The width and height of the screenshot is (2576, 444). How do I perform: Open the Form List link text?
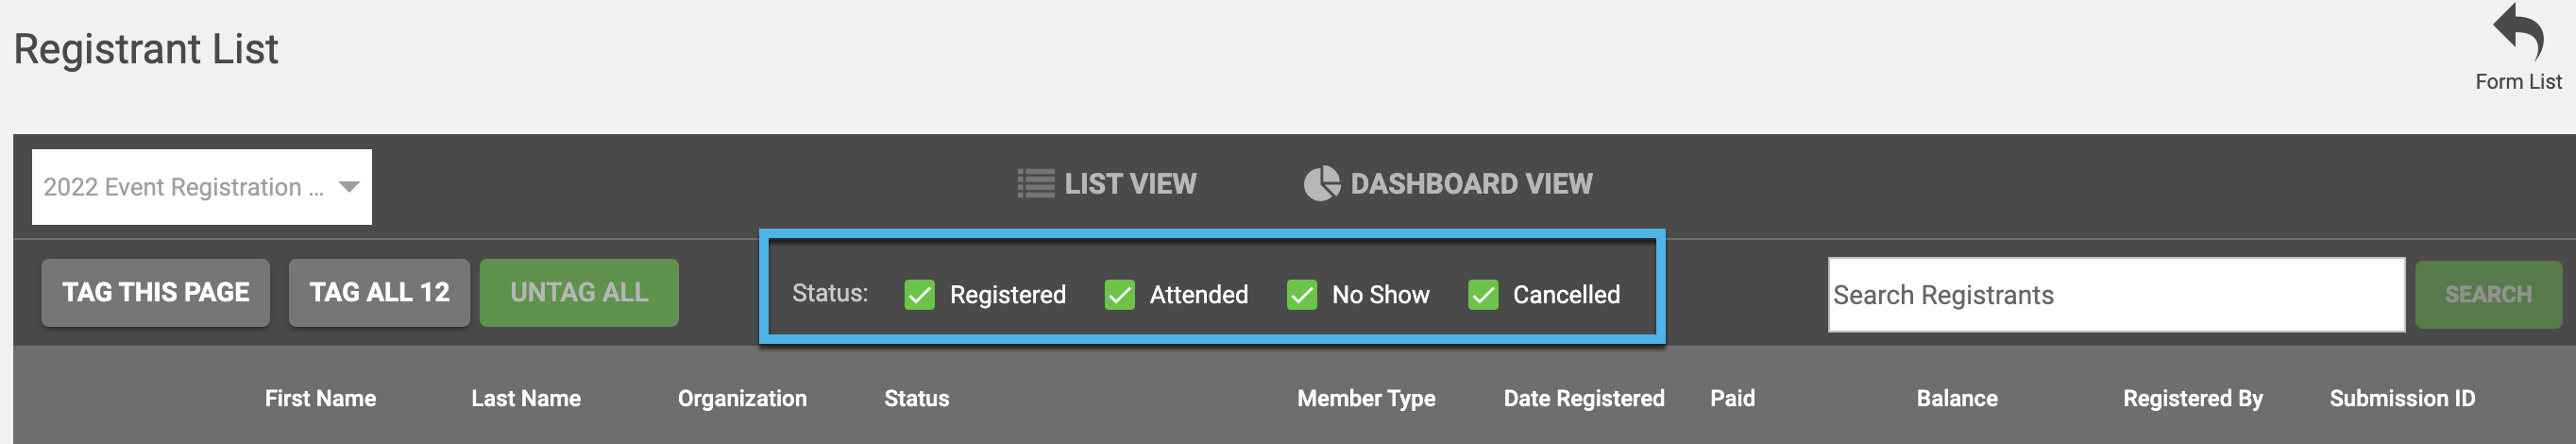pyautogui.click(x=2517, y=82)
